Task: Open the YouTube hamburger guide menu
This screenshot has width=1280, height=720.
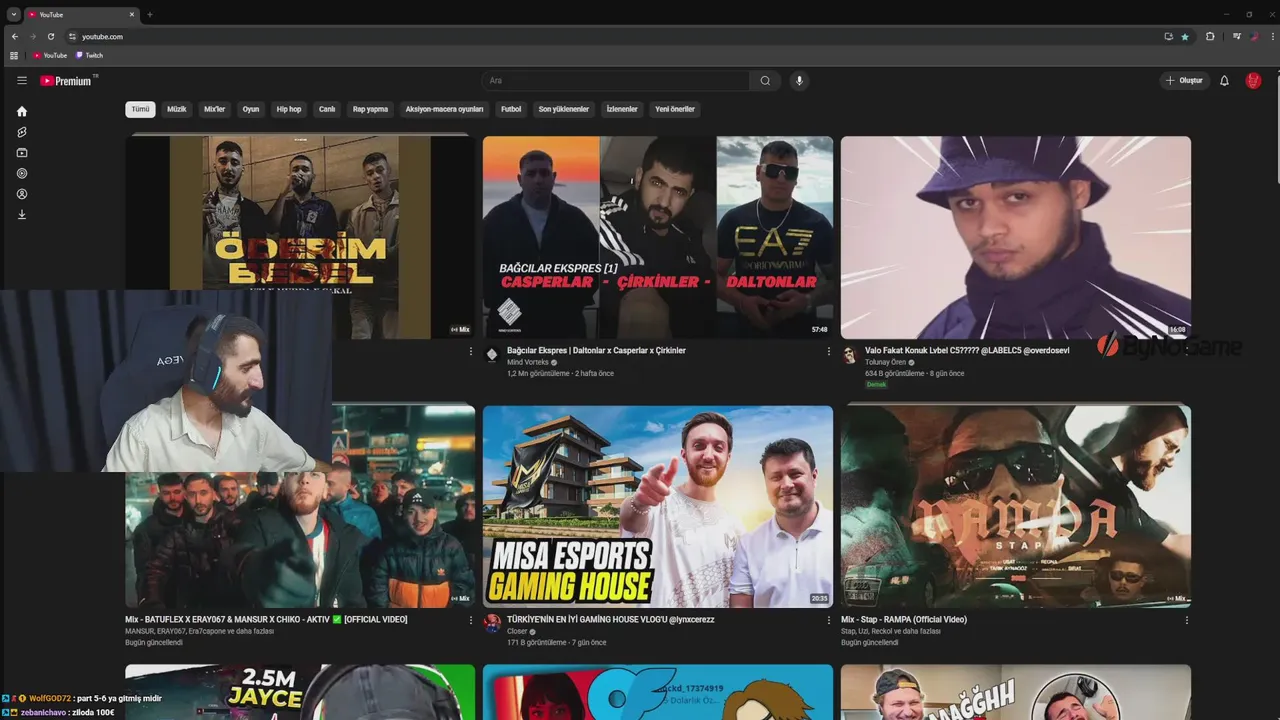Action: click(x=22, y=80)
